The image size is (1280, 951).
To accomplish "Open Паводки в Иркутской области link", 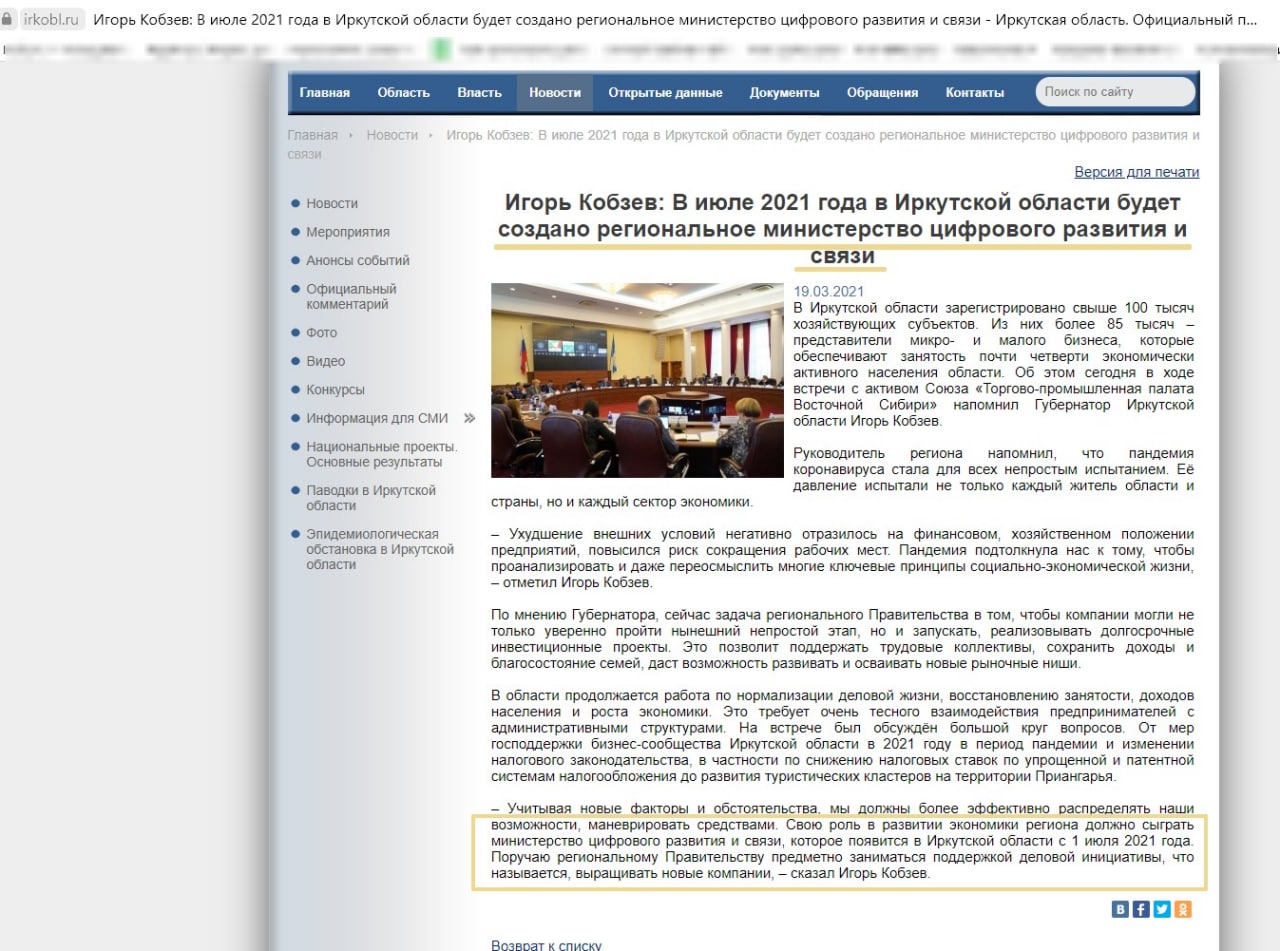I will pos(371,498).
